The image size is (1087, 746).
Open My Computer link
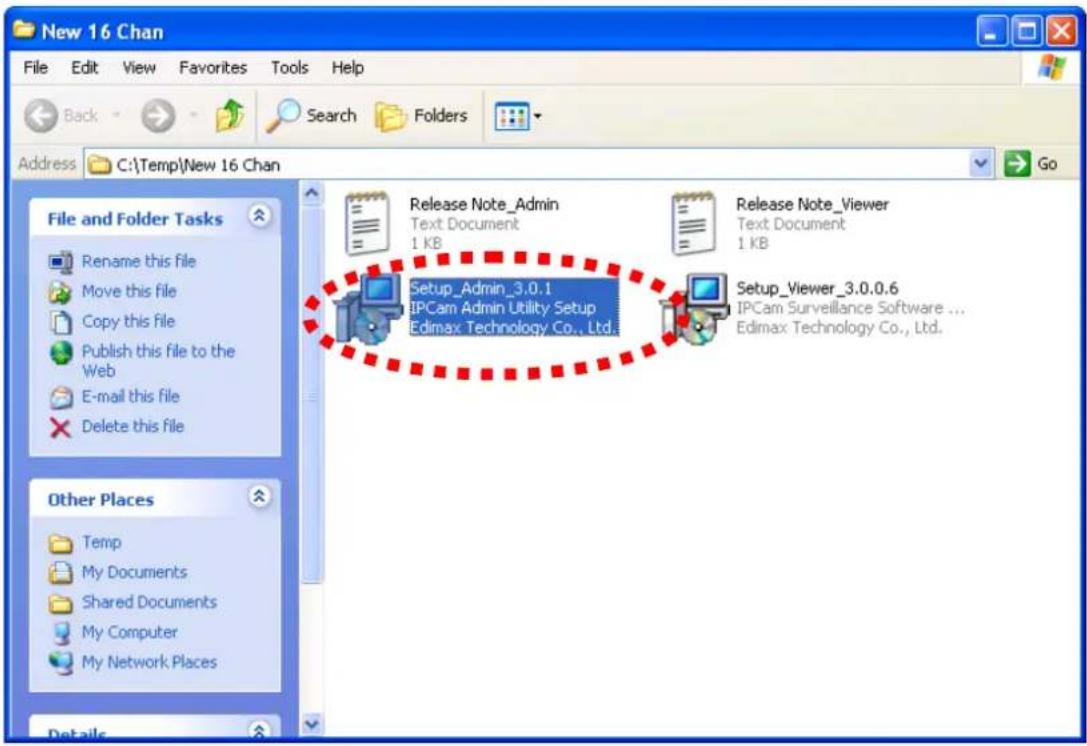coord(130,632)
